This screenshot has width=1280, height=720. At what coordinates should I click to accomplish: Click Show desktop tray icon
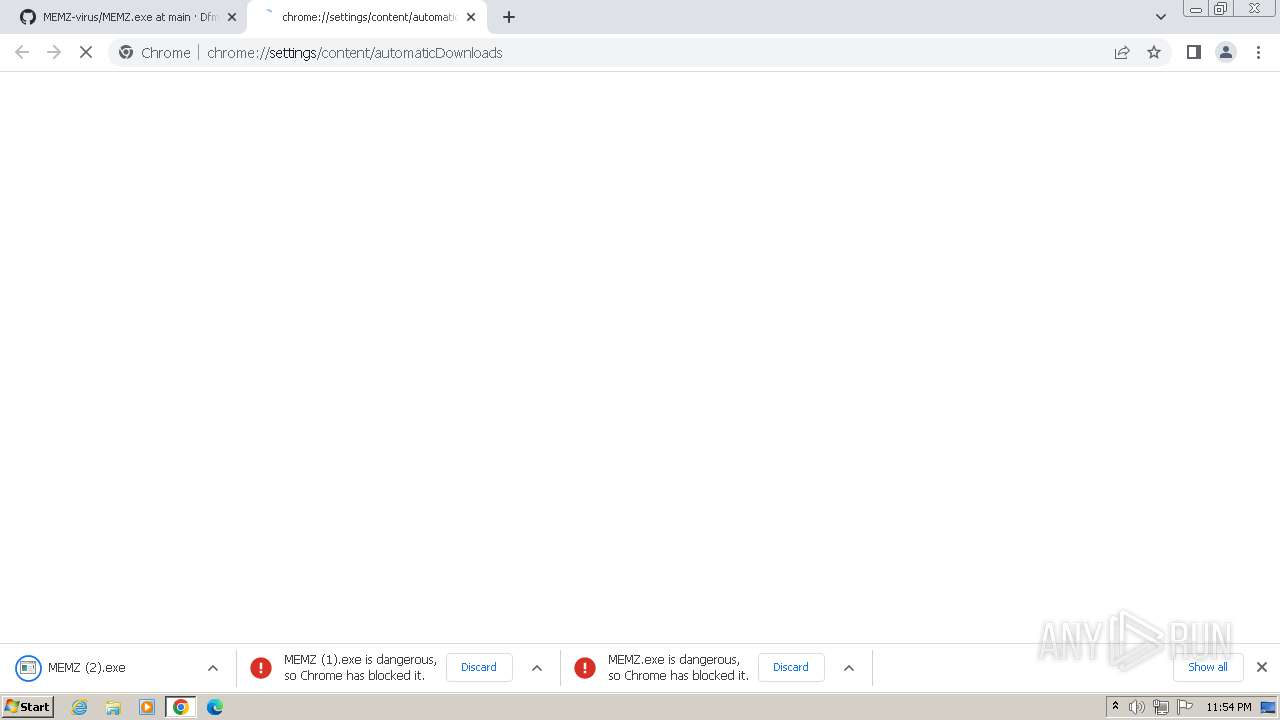pos(1268,707)
